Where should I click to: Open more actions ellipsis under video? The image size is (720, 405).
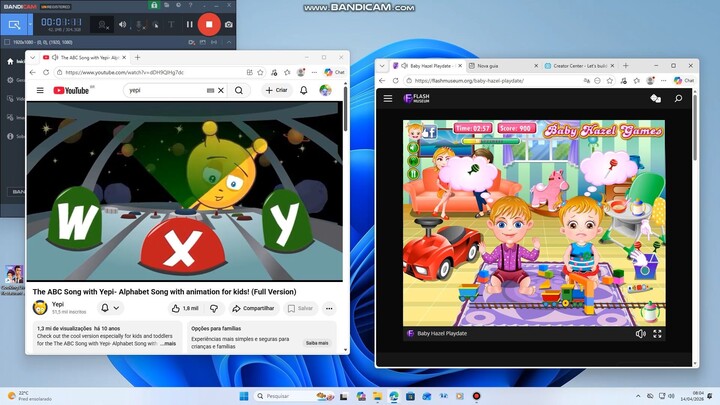(x=329, y=309)
